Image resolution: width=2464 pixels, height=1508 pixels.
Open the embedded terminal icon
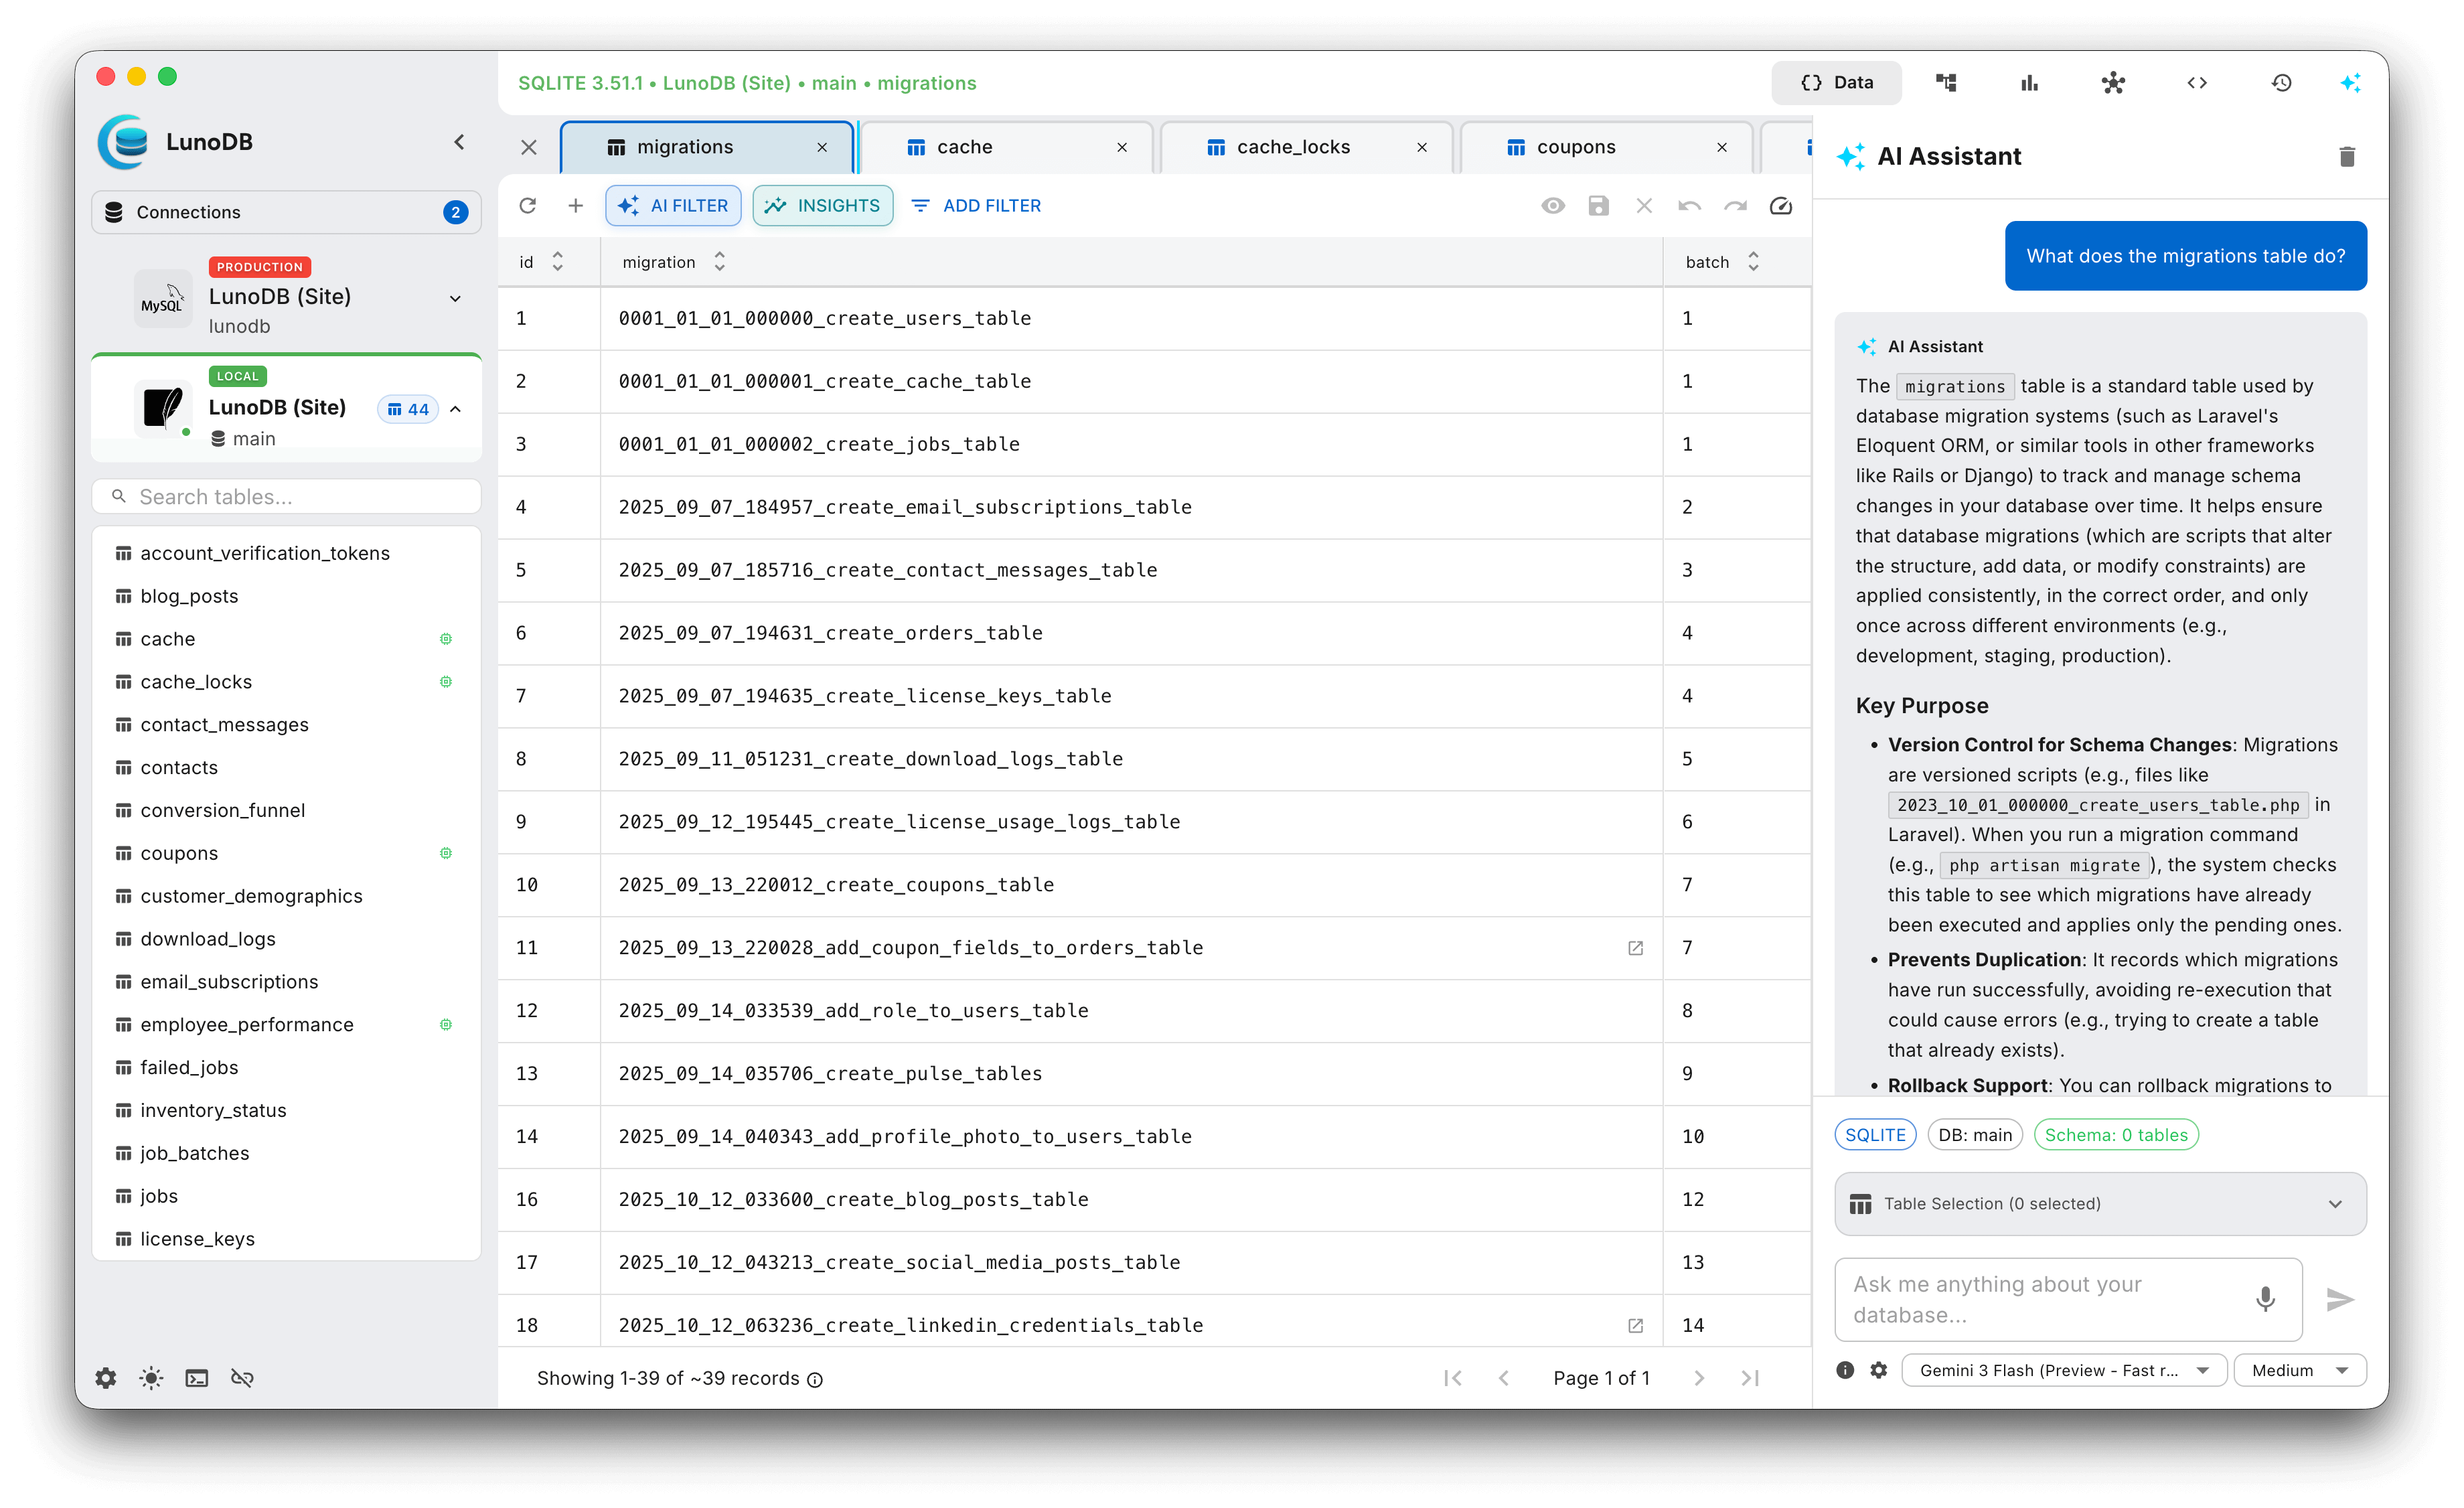(x=196, y=1378)
